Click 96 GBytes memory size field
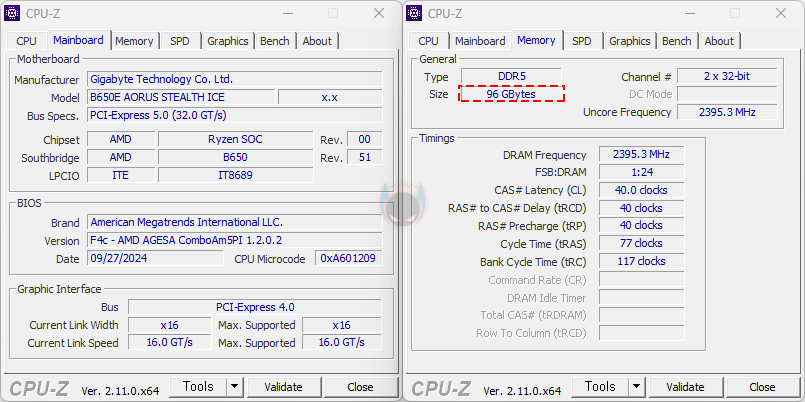The height and width of the screenshot is (402, 805). click(511, 94)
